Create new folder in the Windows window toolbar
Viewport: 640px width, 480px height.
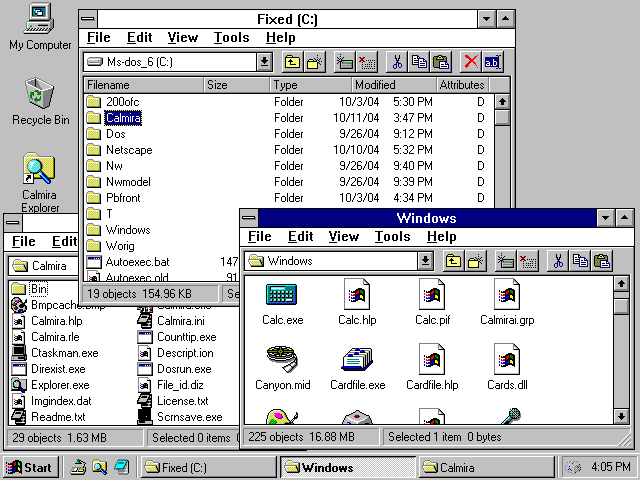476,261
